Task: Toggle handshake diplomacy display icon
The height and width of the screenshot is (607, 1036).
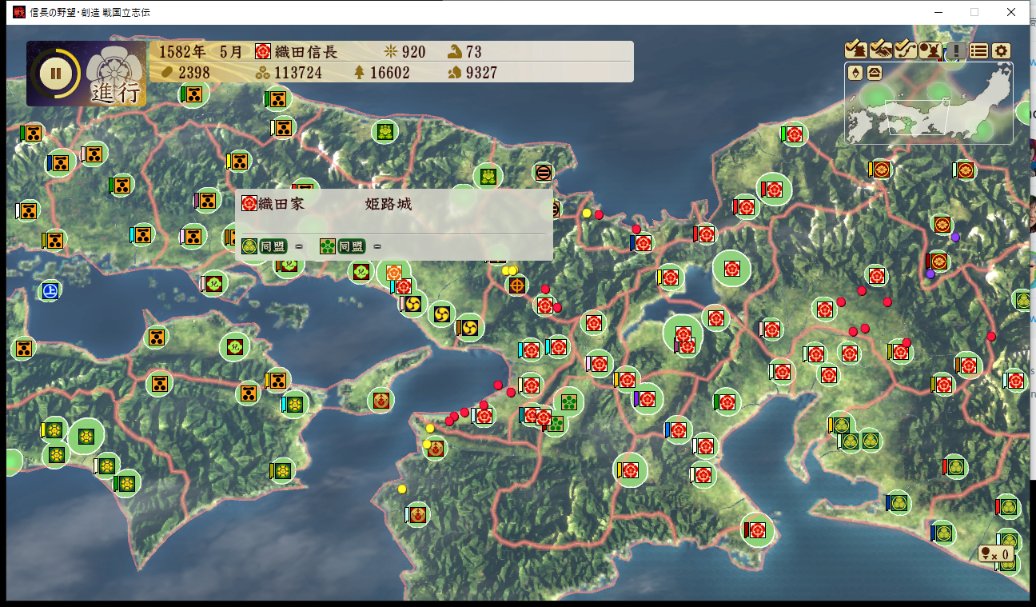Action: pyautogui.click(x=881, y=50)
